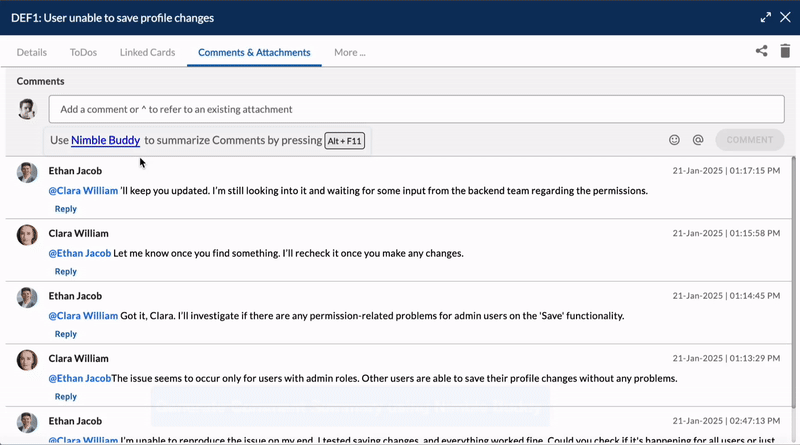Focus the Add a comment input field
This screenshot has width=800, height=445.
coord(416,109)
